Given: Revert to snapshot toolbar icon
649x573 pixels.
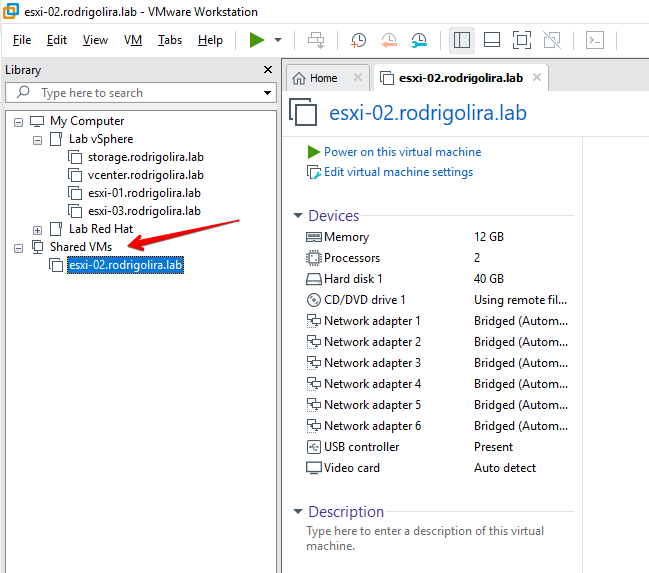Looking at the screenshot, I should pyautogui.click(x=389, y=40).
